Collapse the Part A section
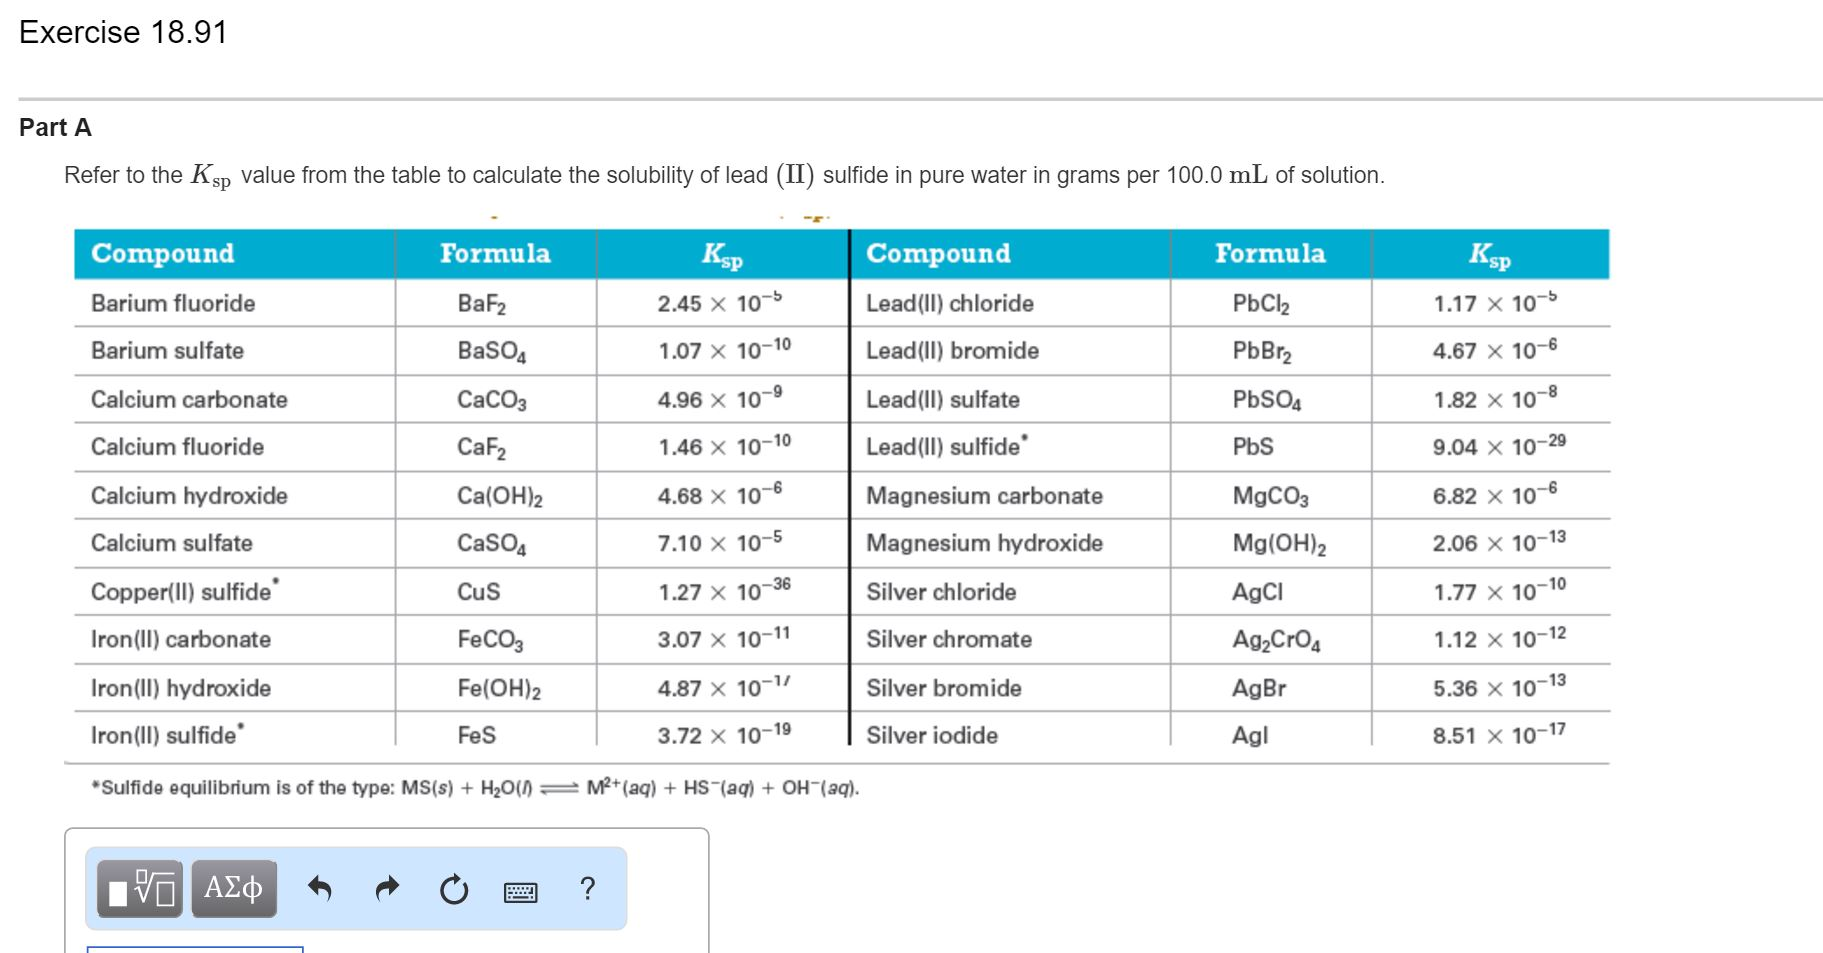1823x953 pixels. coord(55,127)
